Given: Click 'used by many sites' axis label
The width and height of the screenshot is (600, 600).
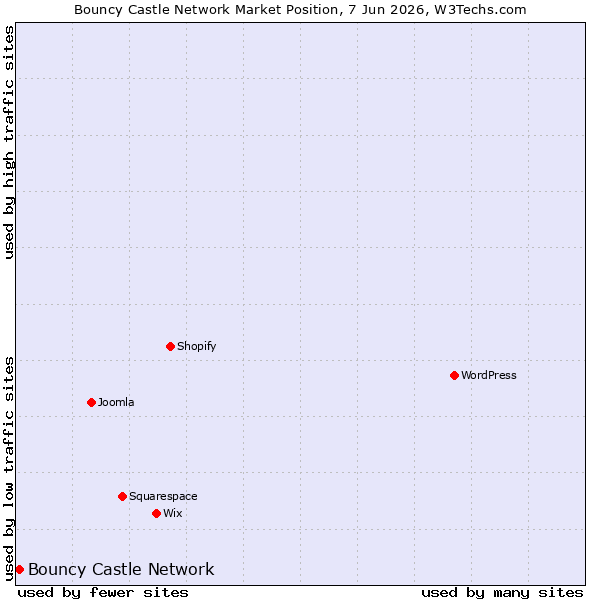Looking at the screenshot, I should (x=502, y=593).
